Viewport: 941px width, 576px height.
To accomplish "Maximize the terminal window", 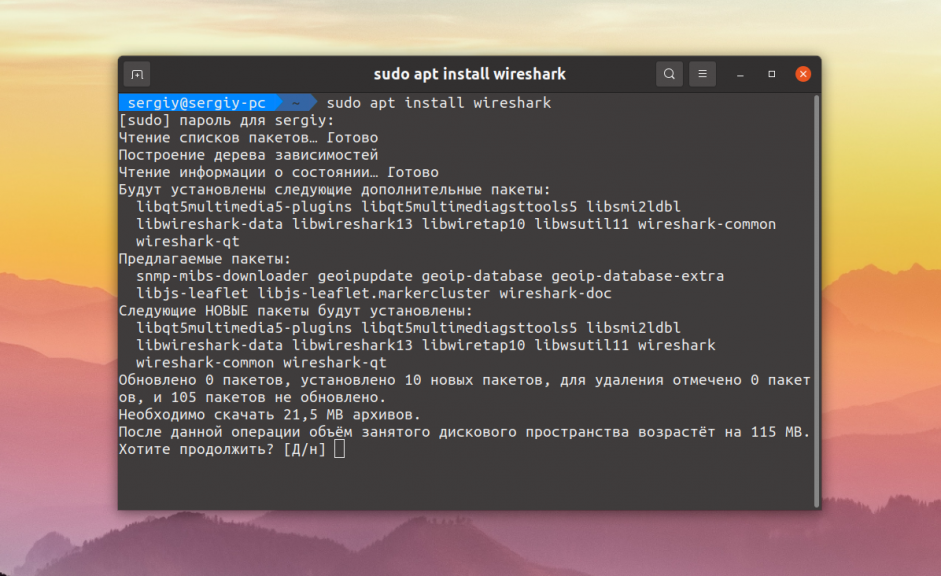I will 772,74.
